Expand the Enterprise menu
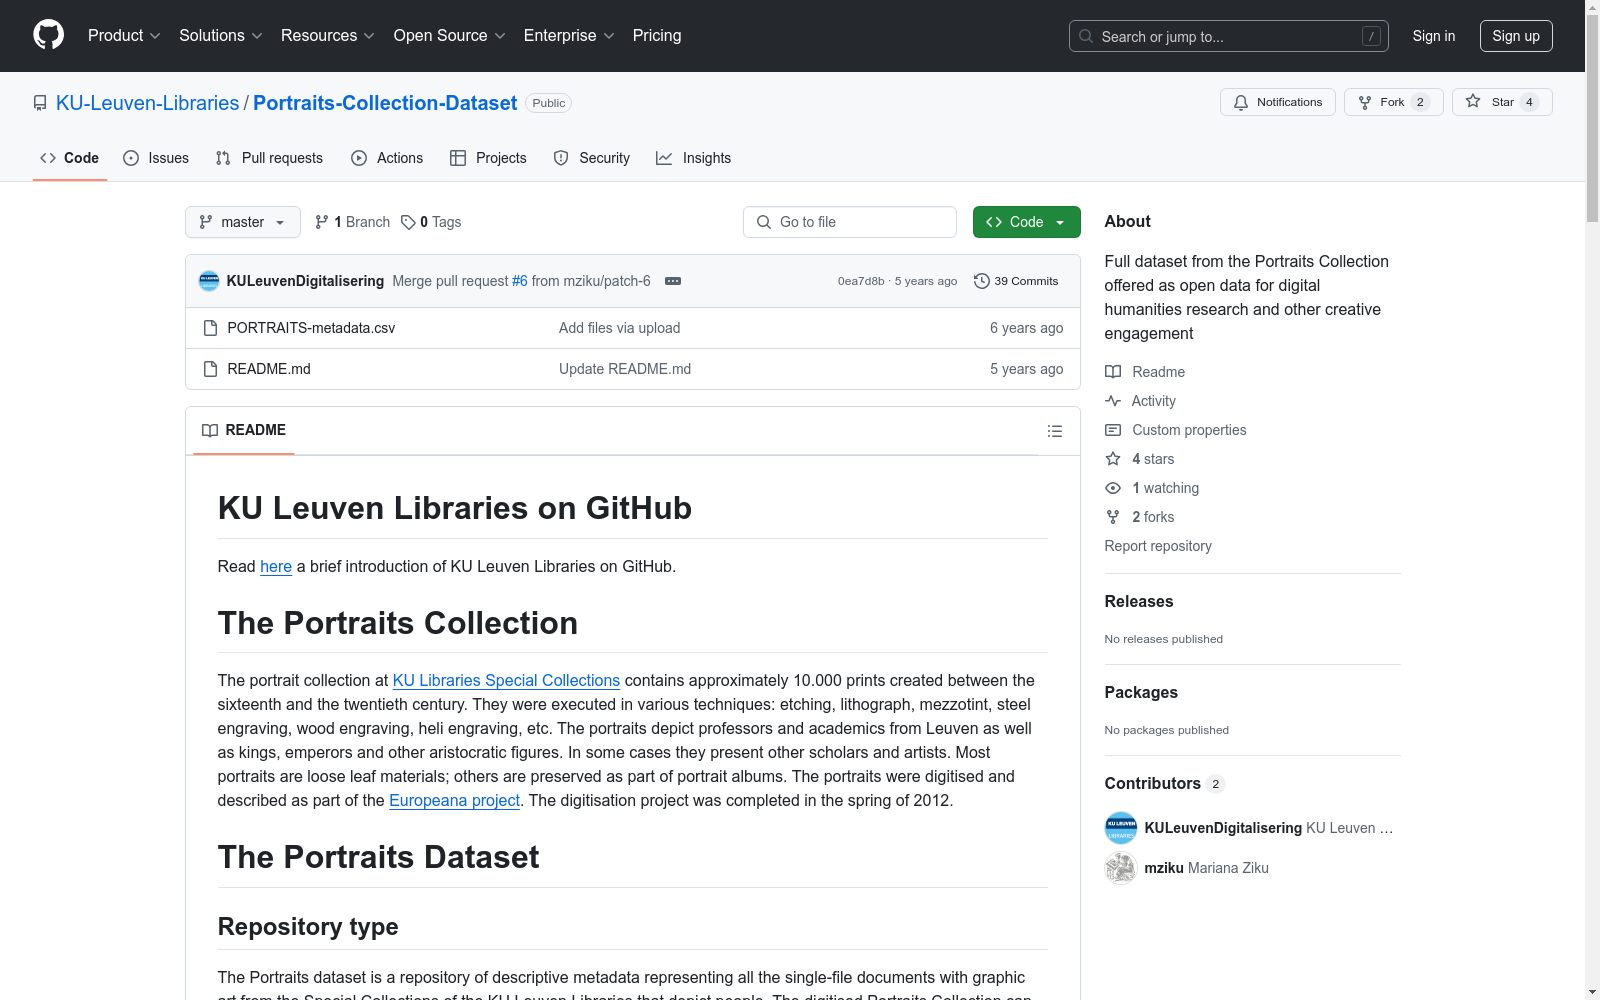 (x=569, y=35)
